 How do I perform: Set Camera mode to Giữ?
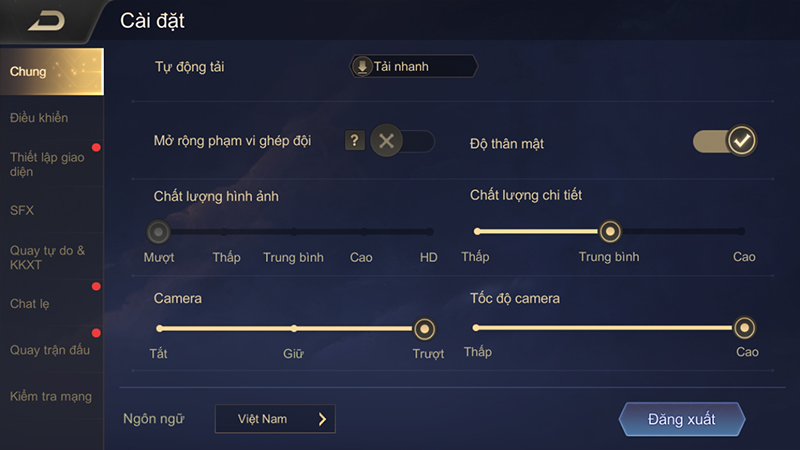coord(293,328)
